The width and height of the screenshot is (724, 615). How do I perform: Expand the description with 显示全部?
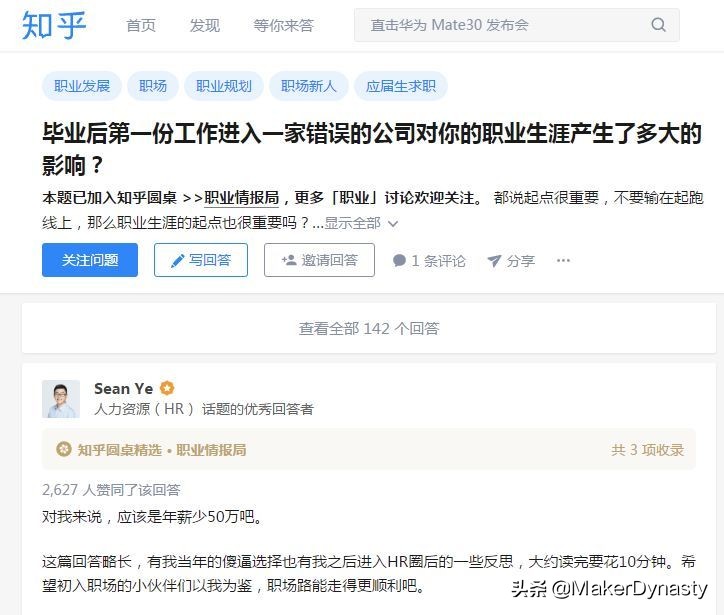click(361, 223)
